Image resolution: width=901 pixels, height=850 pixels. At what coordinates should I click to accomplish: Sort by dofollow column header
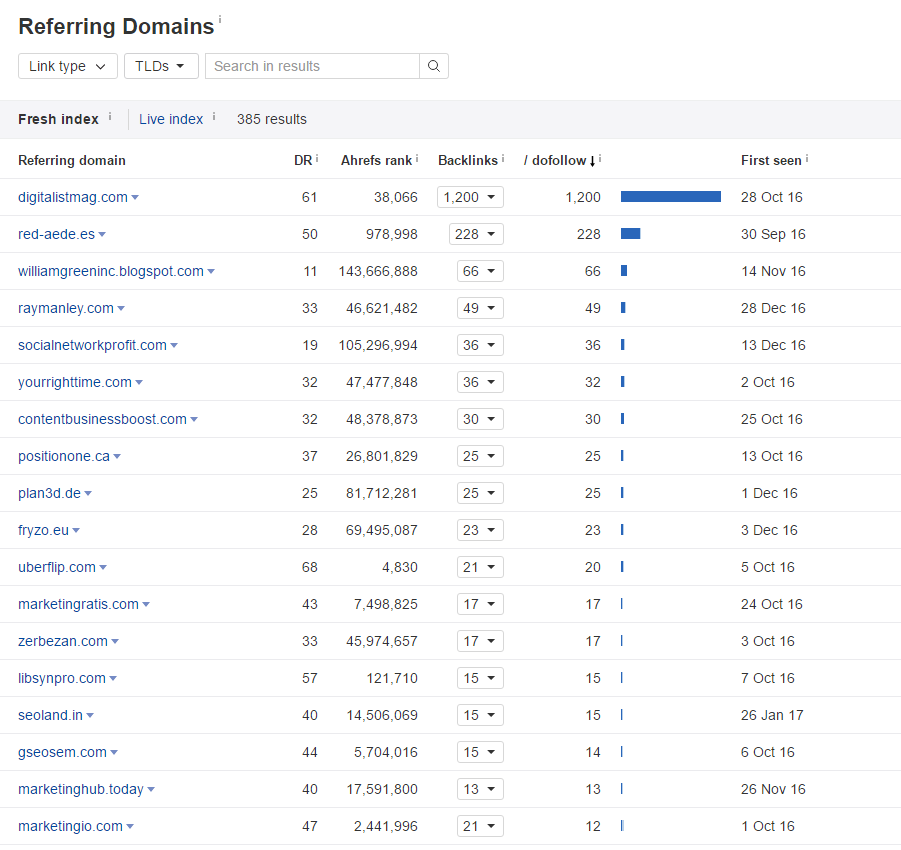559,160
